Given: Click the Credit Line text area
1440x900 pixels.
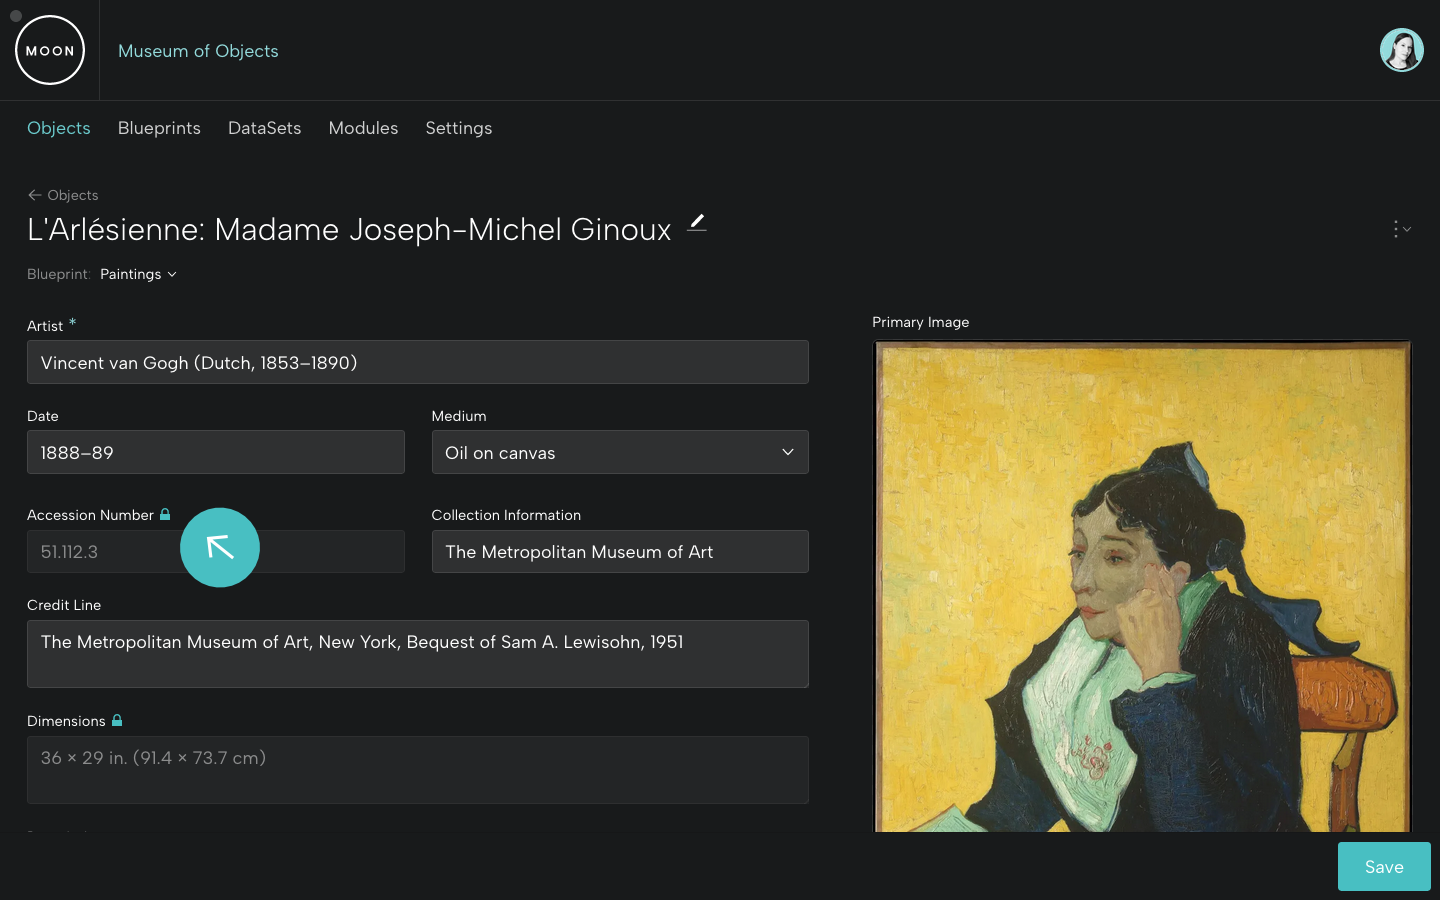Looking at the screenshot, I should [x=418, y=654].
